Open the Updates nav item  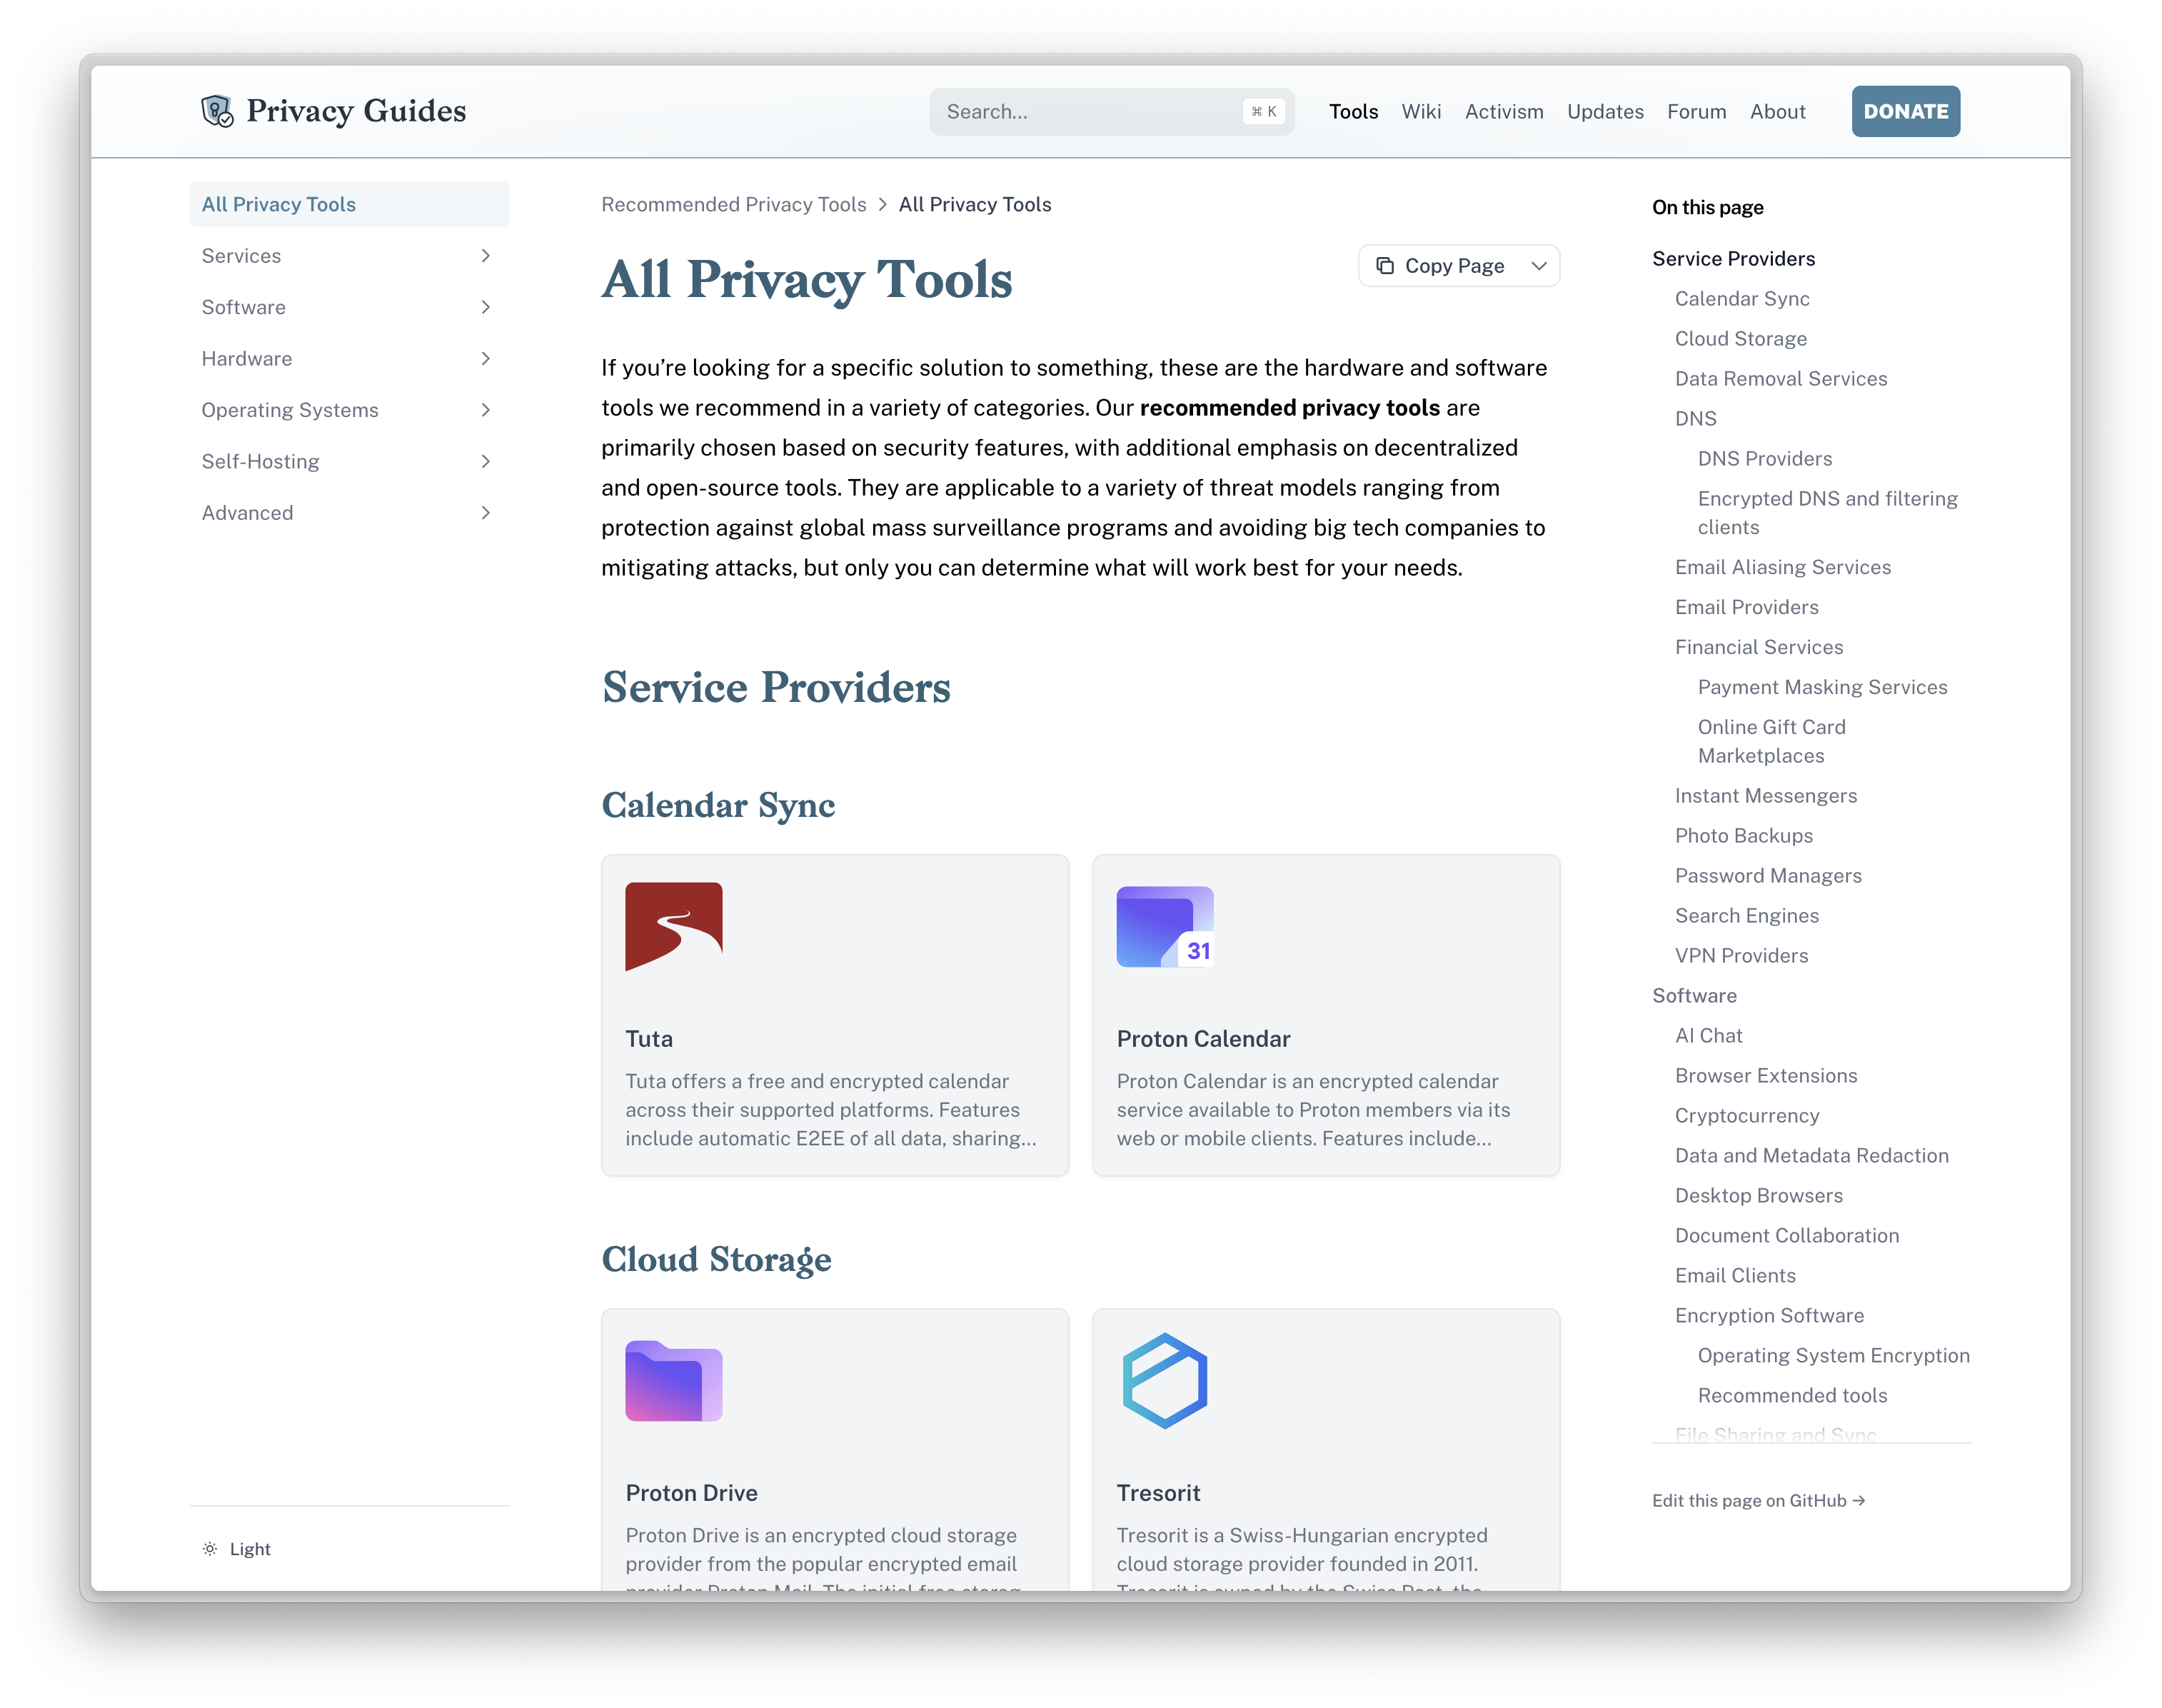coord(1605,112)
